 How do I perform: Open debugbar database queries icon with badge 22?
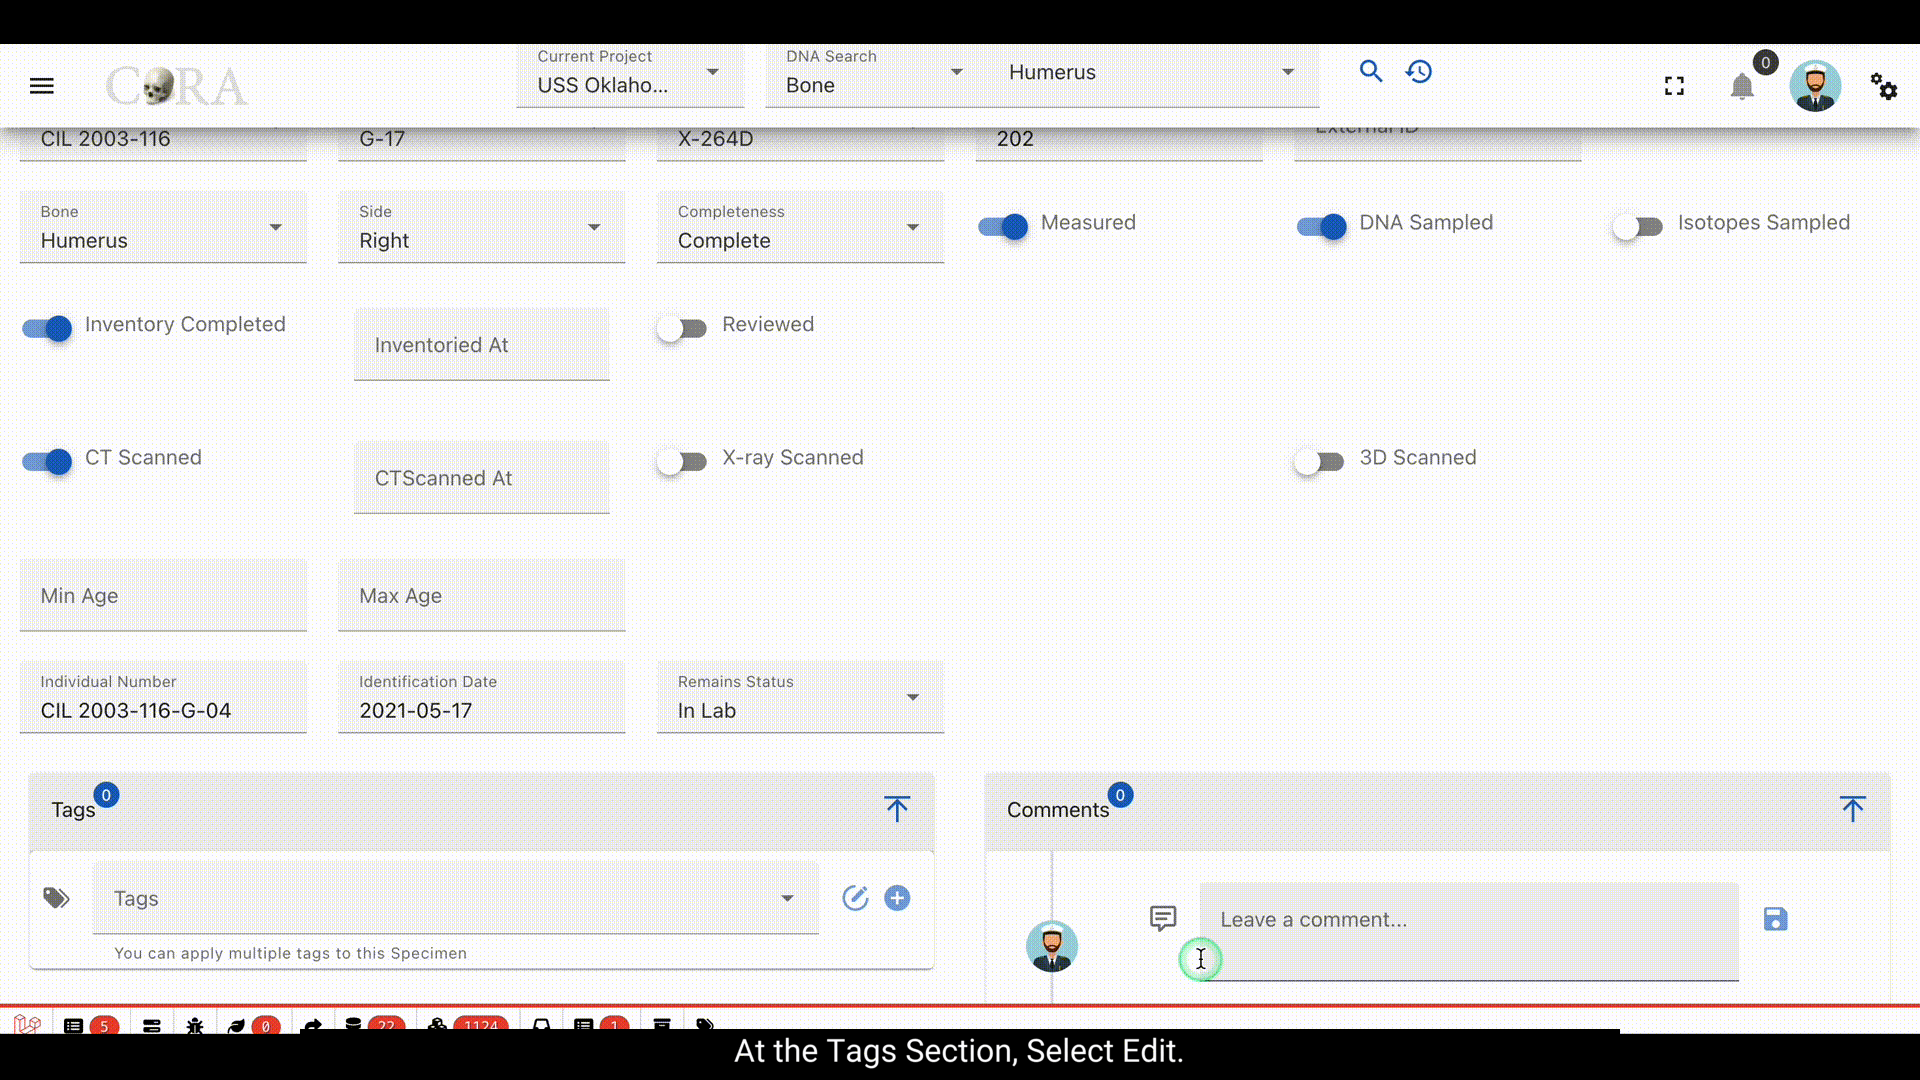tap(374, 1026)
